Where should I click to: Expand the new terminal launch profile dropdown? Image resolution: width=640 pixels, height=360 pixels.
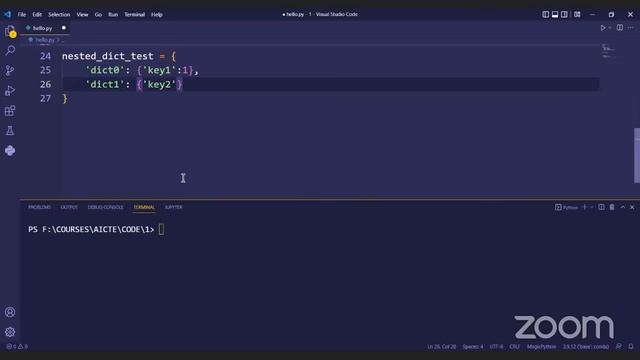[x=591, y=207]
